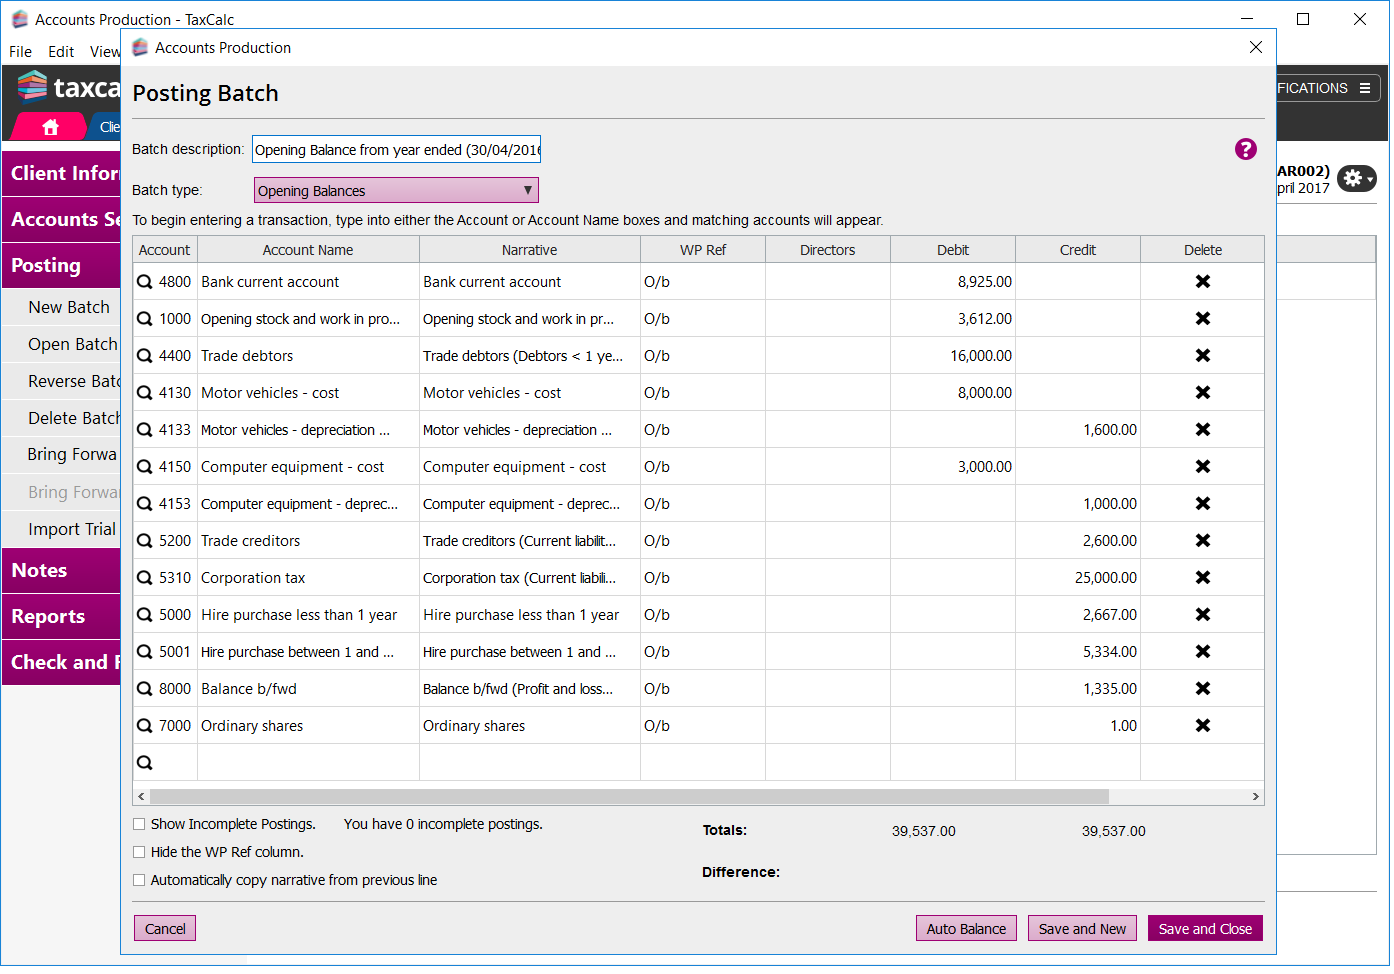
Task: Click the lookup icon beside account 4130
Action: (145, 394)
